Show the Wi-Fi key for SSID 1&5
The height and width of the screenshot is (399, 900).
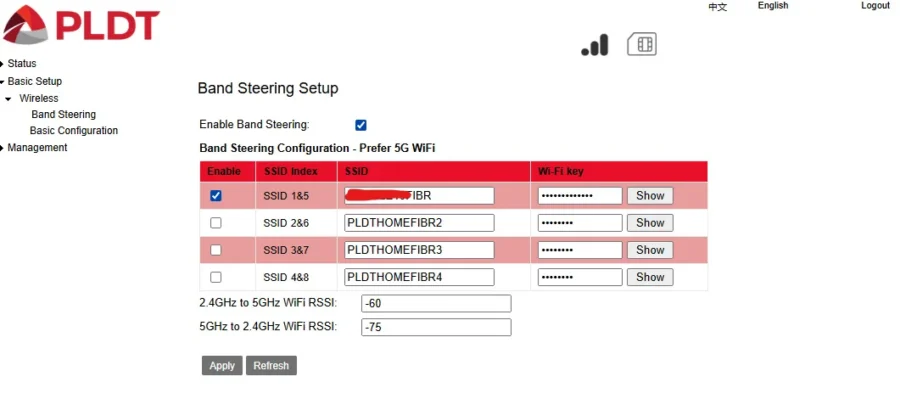point(650,196)
